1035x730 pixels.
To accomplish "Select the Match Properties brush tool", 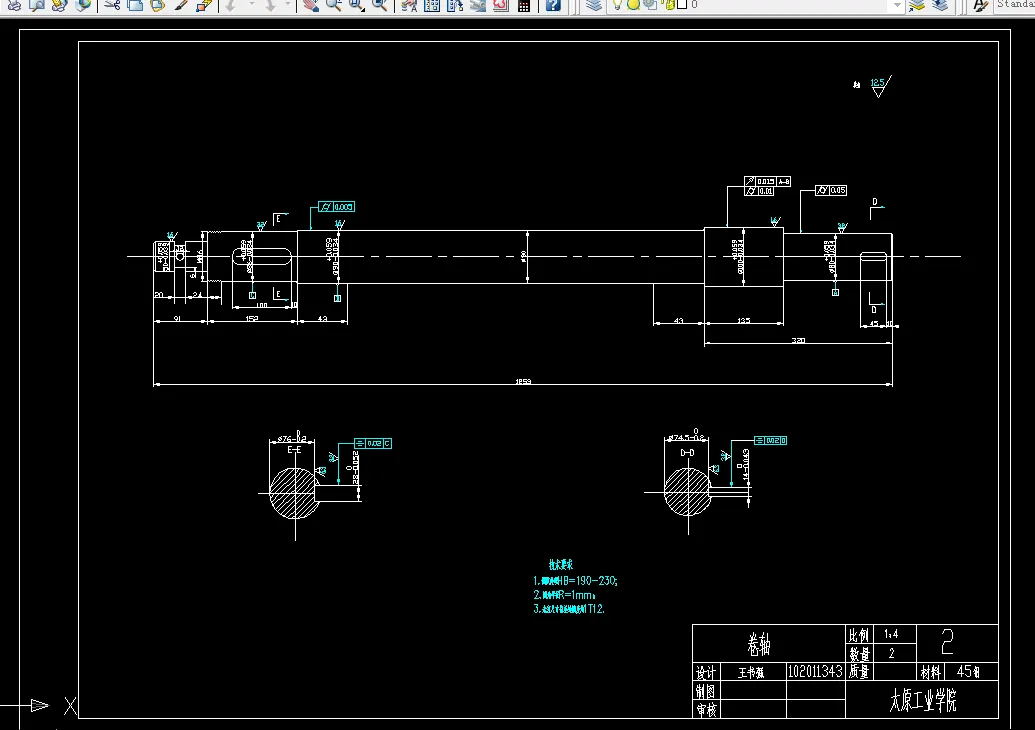I will click(180, 5).
